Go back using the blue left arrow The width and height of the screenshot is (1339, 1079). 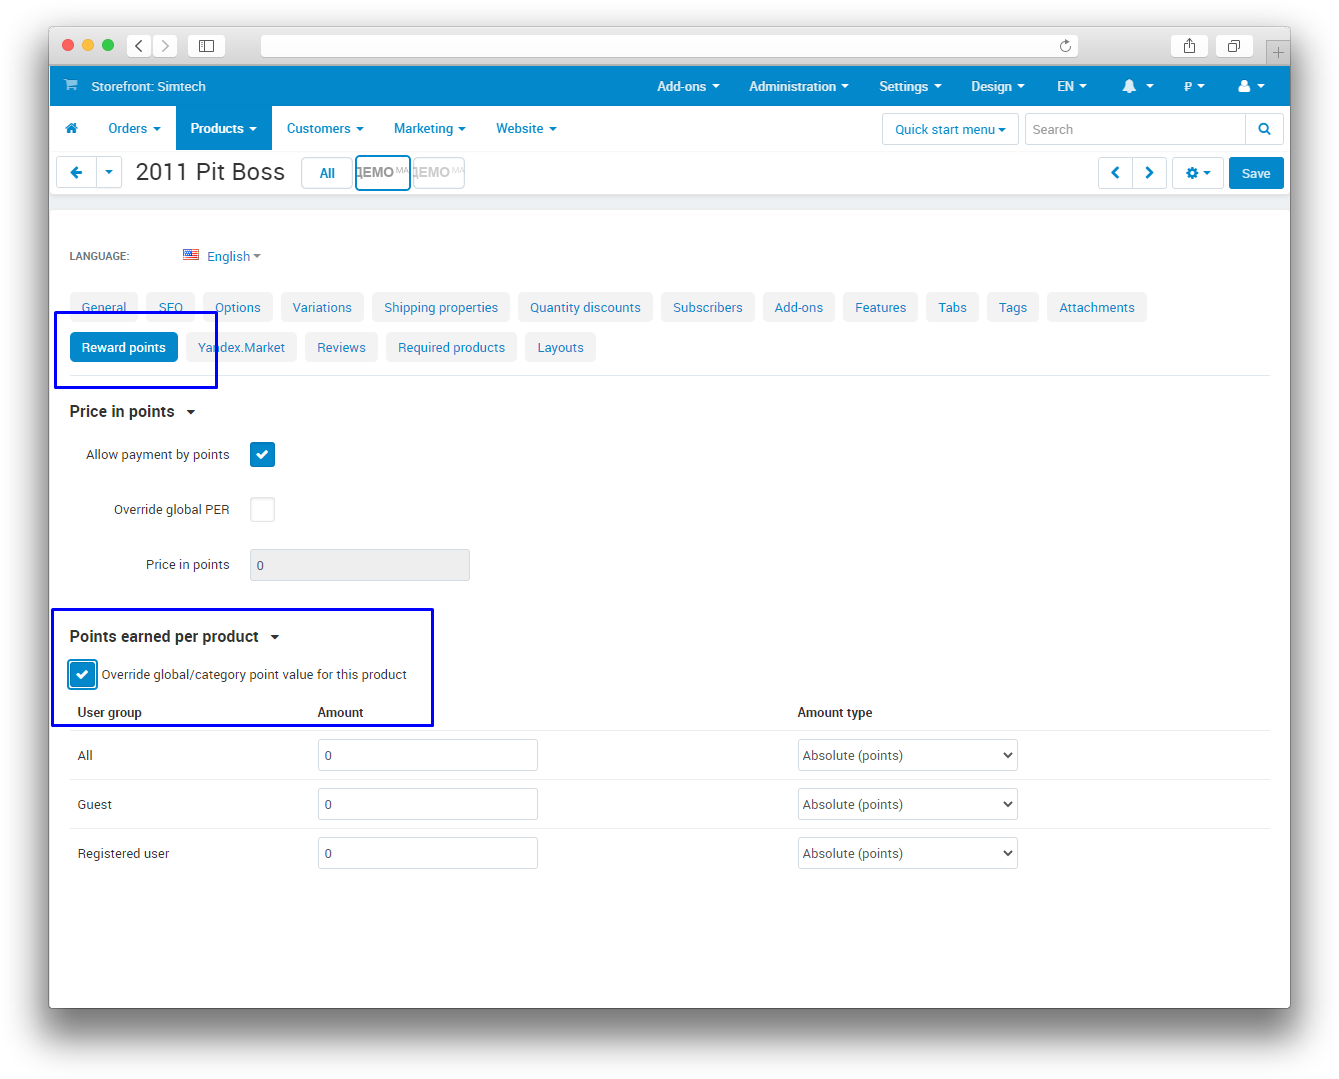pyautogui.click(x=76, y=173)
